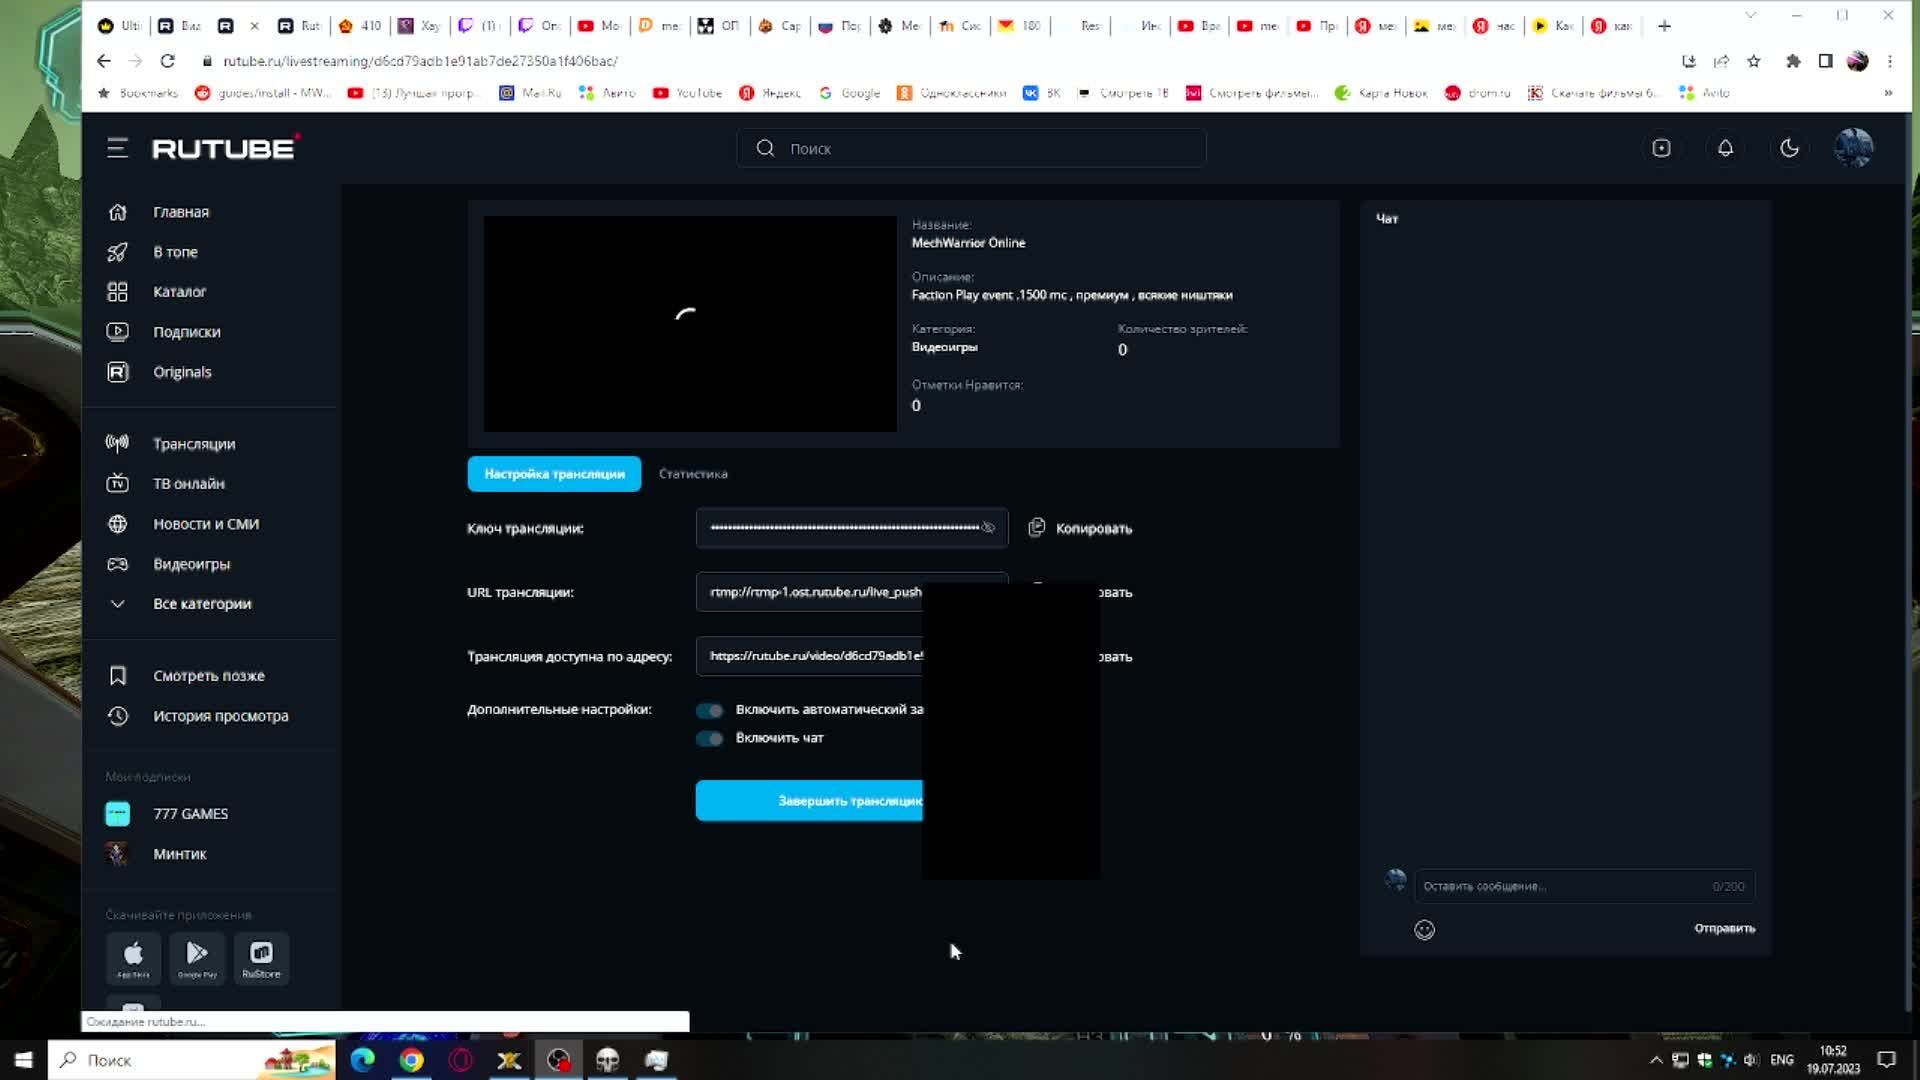Screen dimensions: 1920x1080
Task: Open the user avatar profile menu
Action: tap(1853, 148)
